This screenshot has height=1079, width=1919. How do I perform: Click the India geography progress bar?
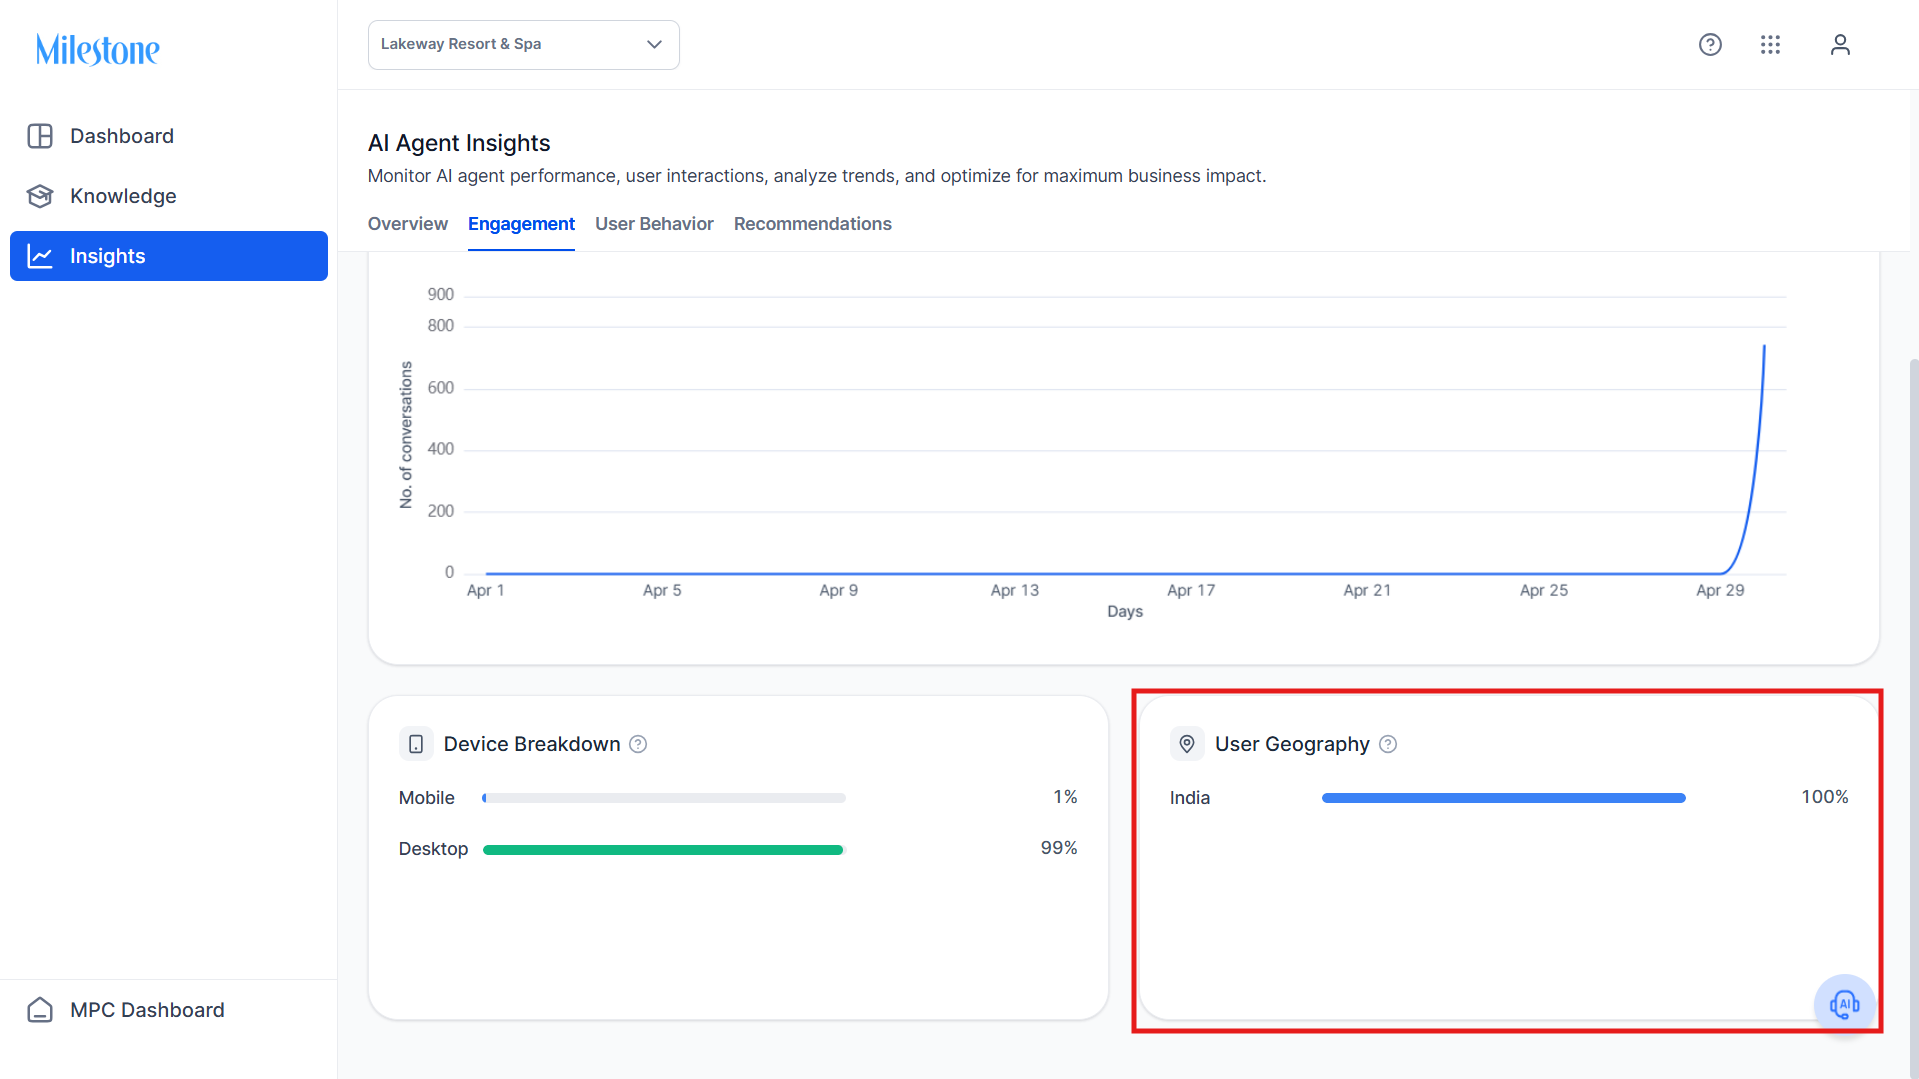click(1504, 798)
